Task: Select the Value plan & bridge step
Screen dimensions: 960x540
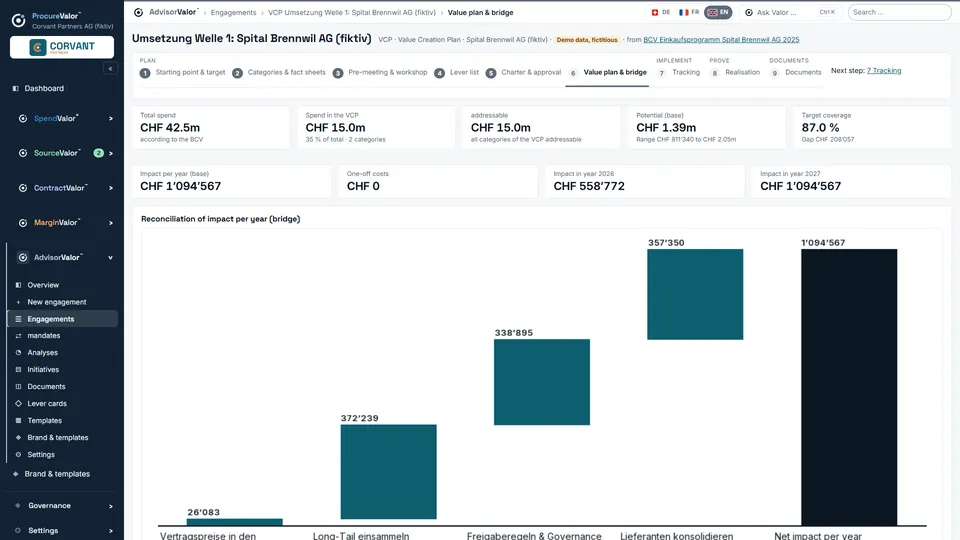Action: [607, 73]
